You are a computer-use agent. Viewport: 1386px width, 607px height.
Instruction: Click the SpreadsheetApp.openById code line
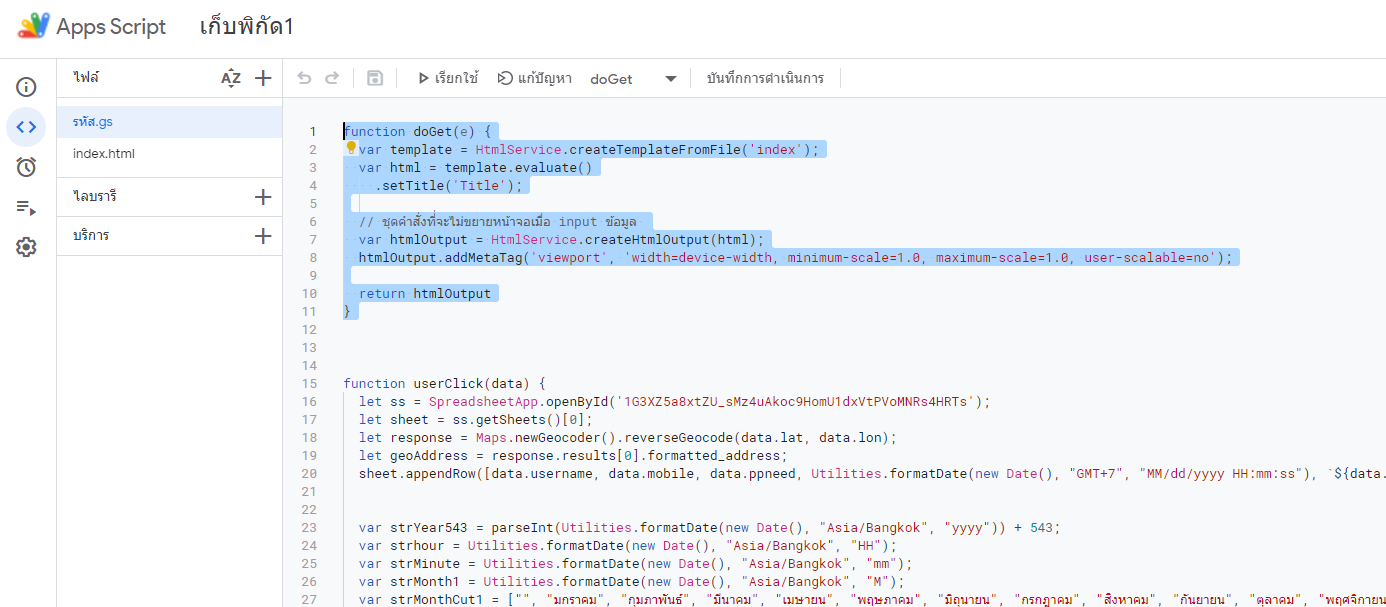point(675,401)
